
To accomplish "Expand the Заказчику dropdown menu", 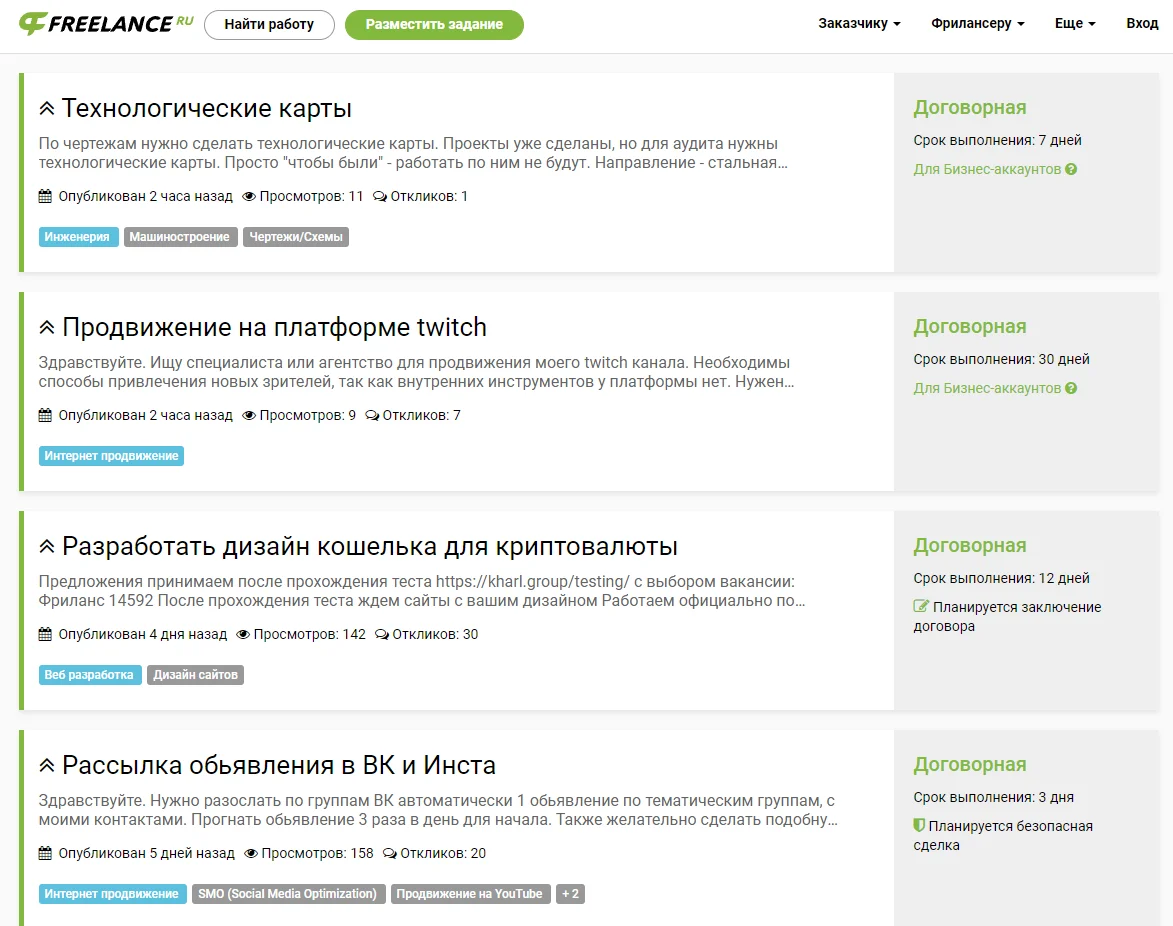I will click(x=859, y=23).
